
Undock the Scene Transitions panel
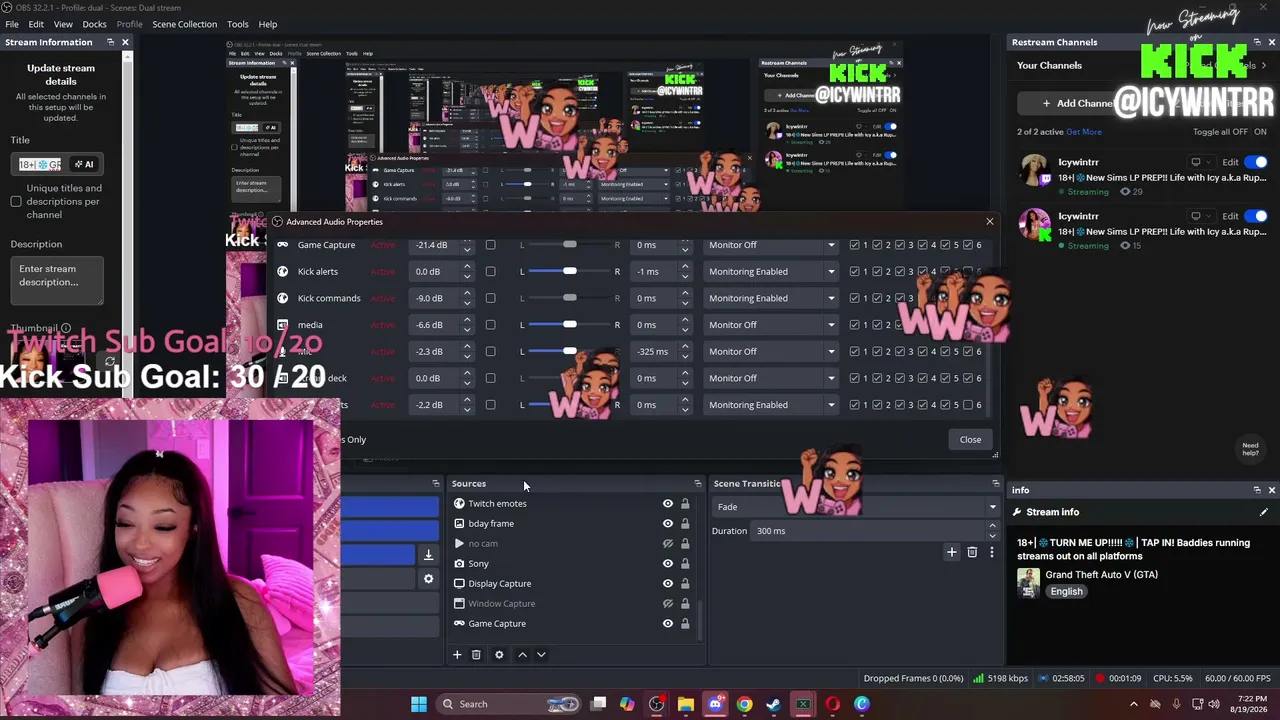point(995,484)
